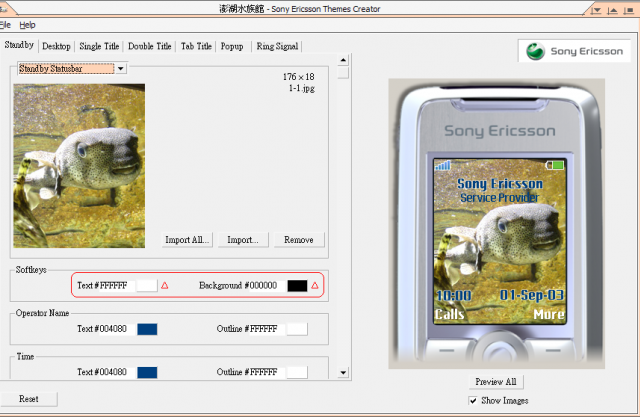Image resolution: width=640 pixels, height=417 pixels.
Task: Open the Single Title tab
Action: (x=99, y=46)
